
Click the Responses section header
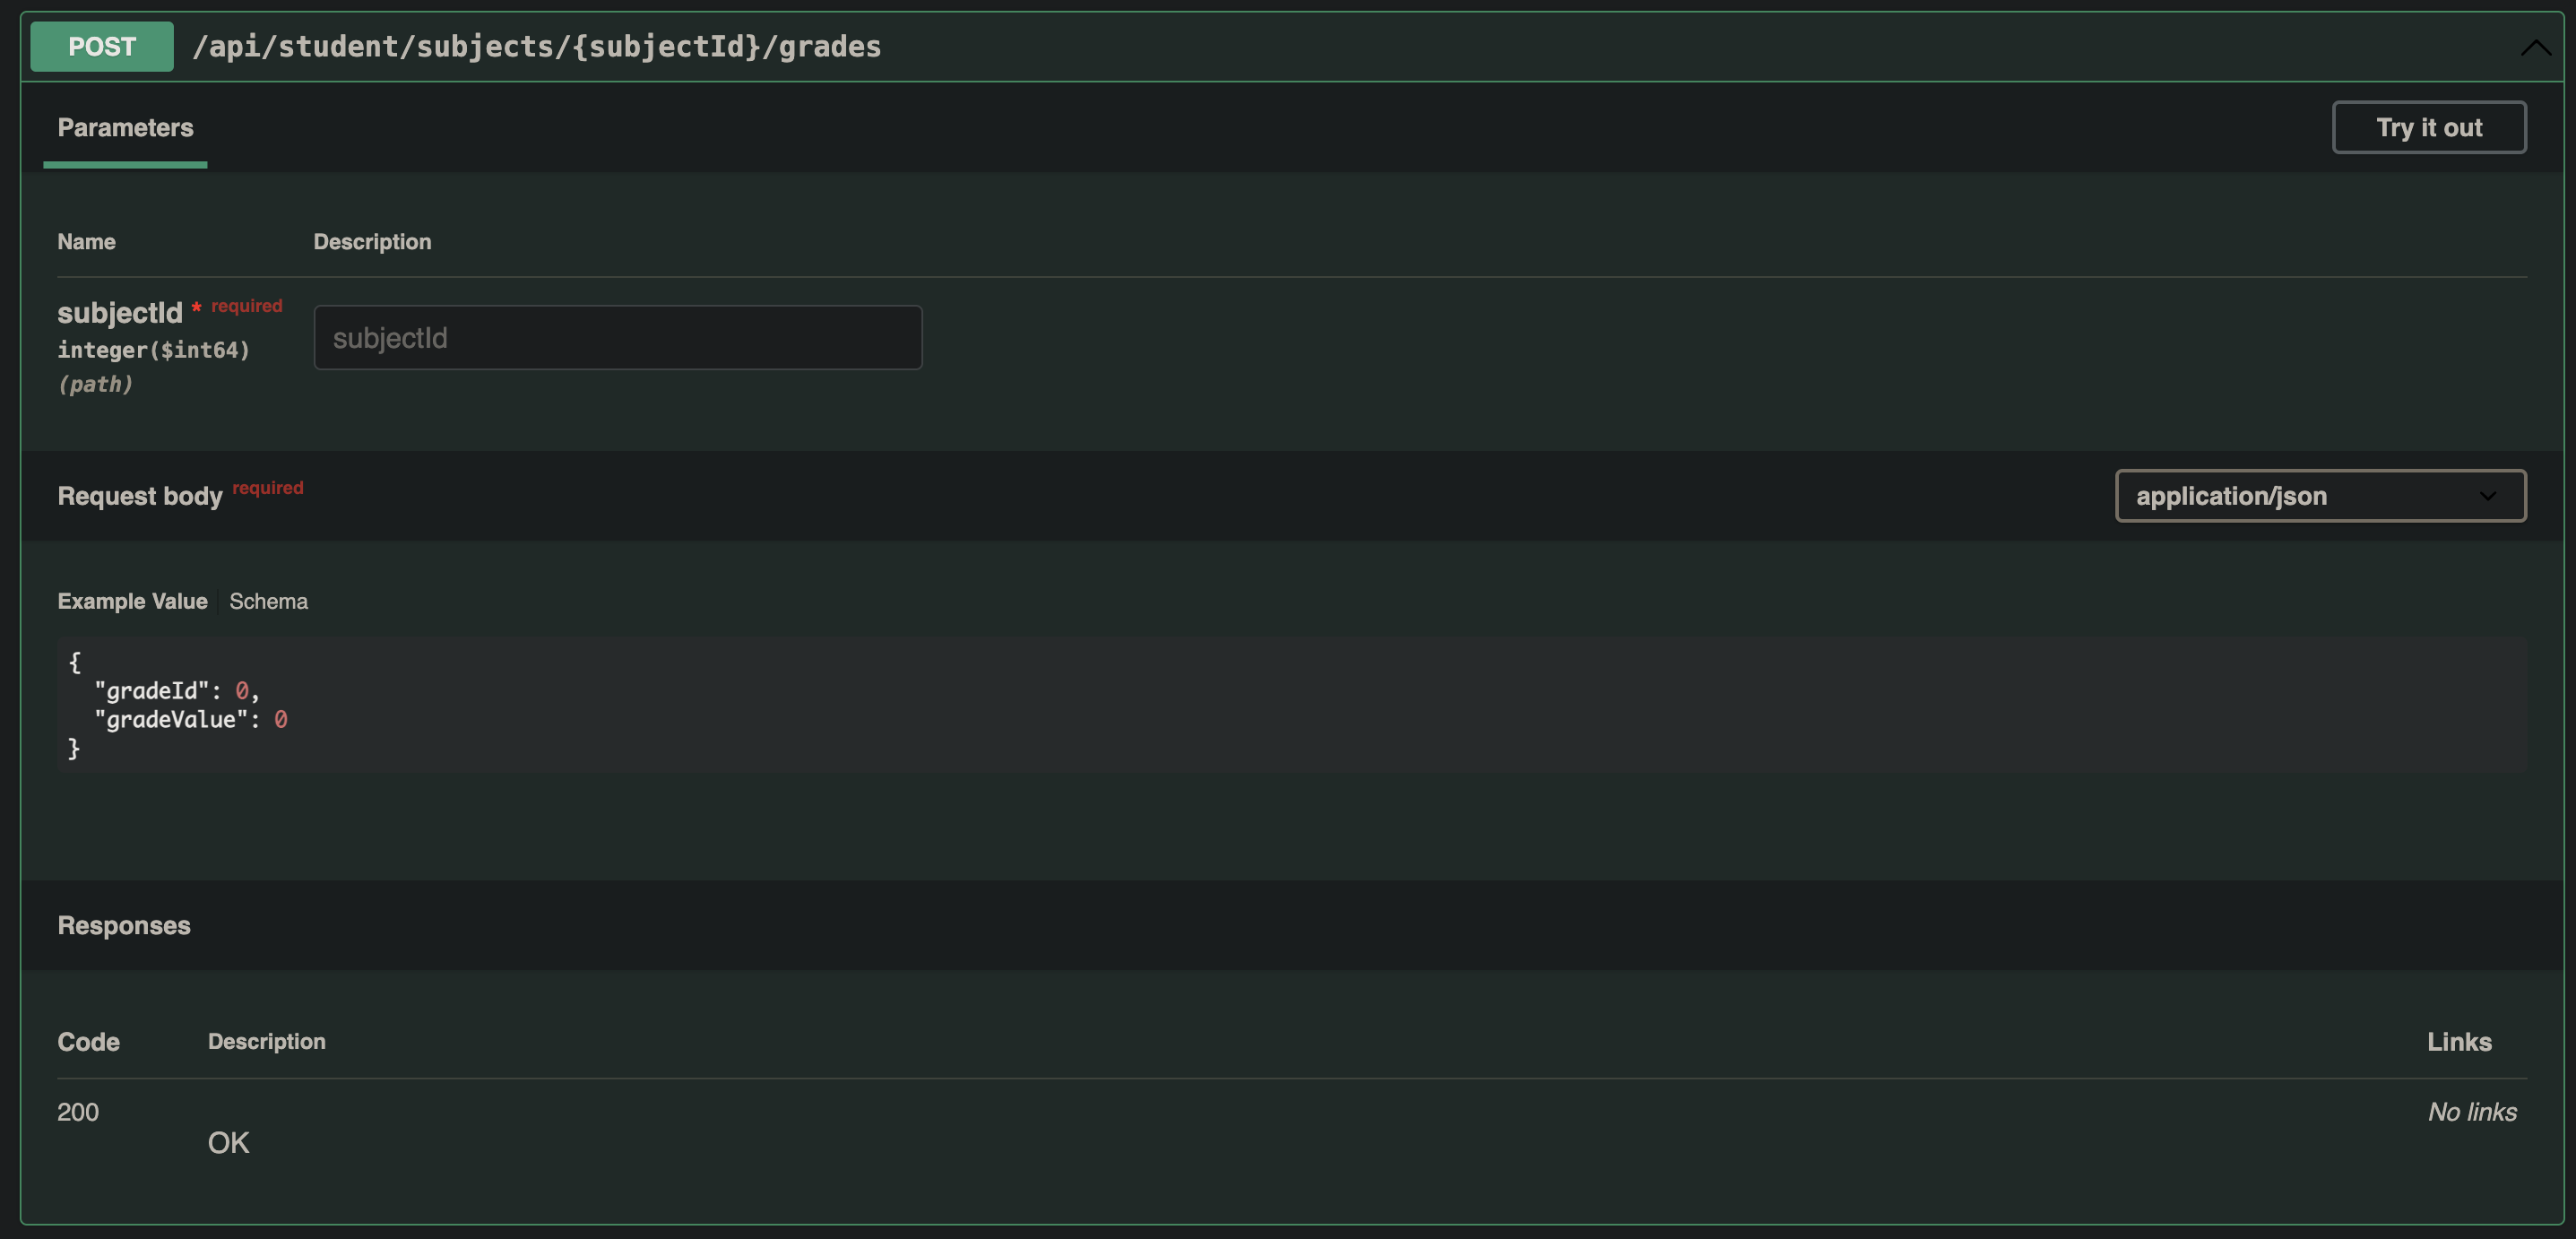[124, 925]
